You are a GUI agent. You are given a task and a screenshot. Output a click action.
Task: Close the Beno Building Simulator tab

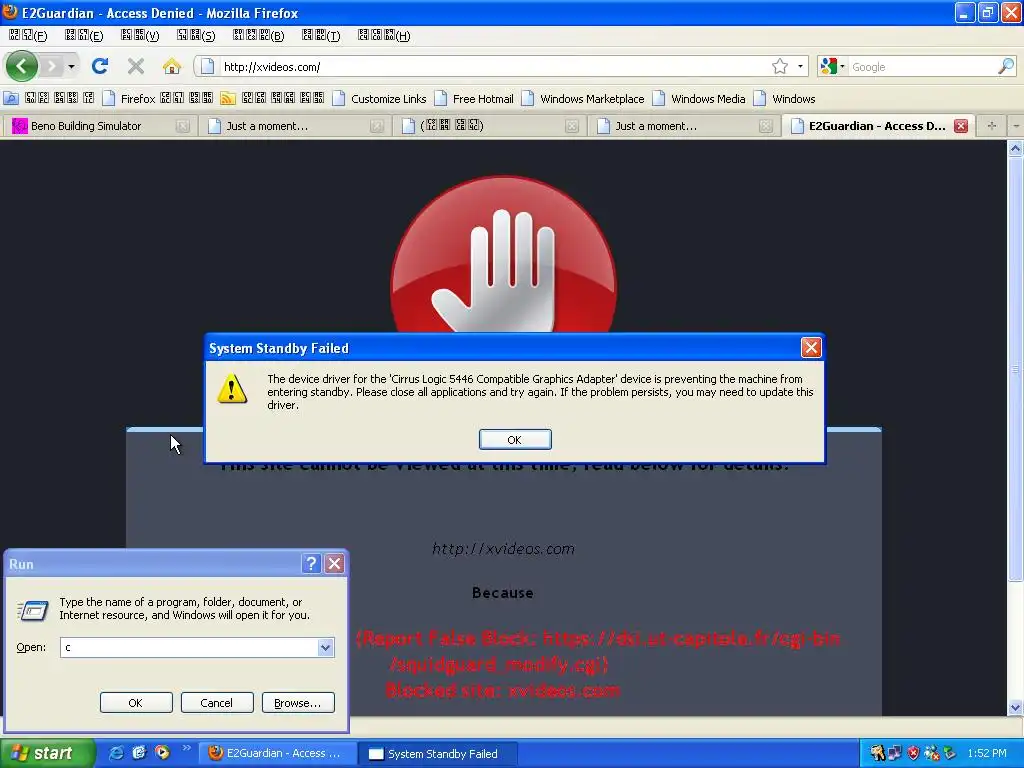pyautogui.click(x=183, y=126)
